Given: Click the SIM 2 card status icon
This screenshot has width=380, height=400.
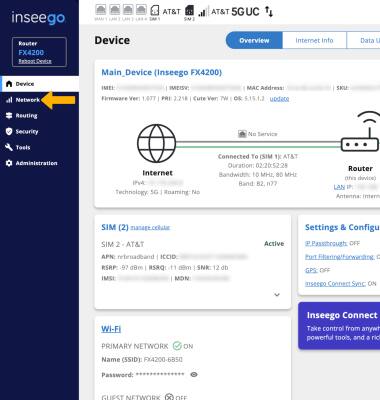Looking at the screenshot, I should point(189,11).
